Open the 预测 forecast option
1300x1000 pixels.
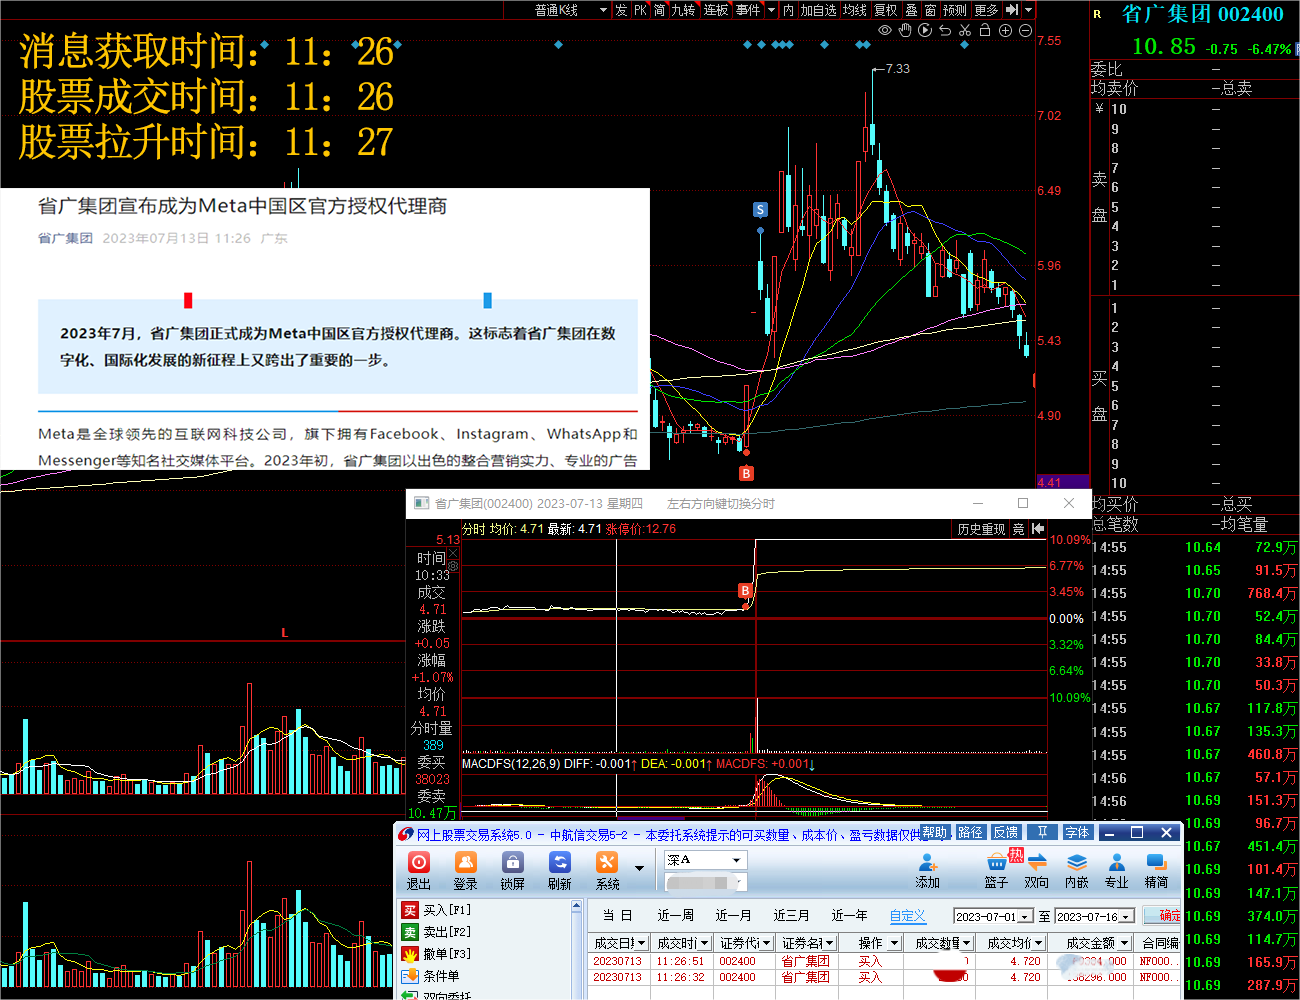click(x=955, y=10)
